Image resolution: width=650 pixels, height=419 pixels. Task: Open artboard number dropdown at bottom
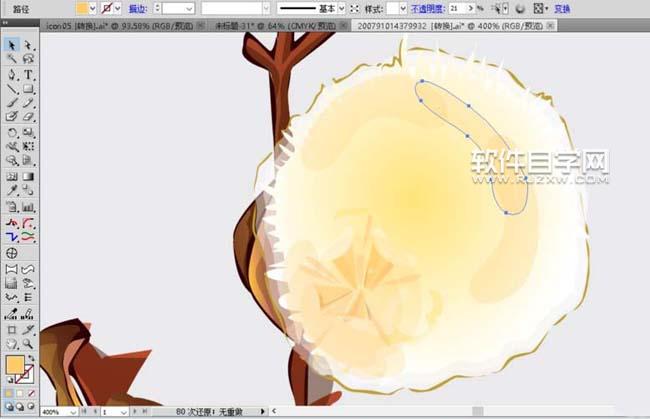click(123, 412)
